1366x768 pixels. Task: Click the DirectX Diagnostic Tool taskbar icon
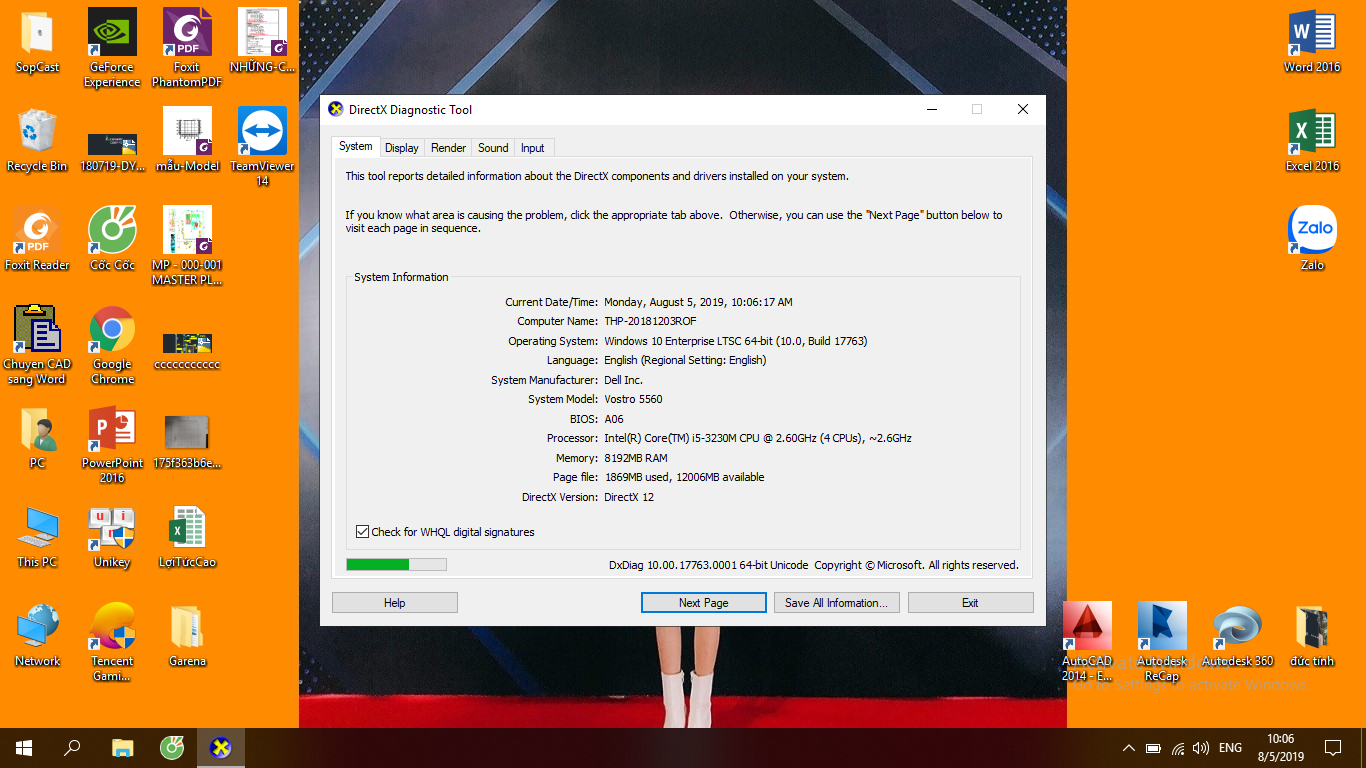[221, 747]
